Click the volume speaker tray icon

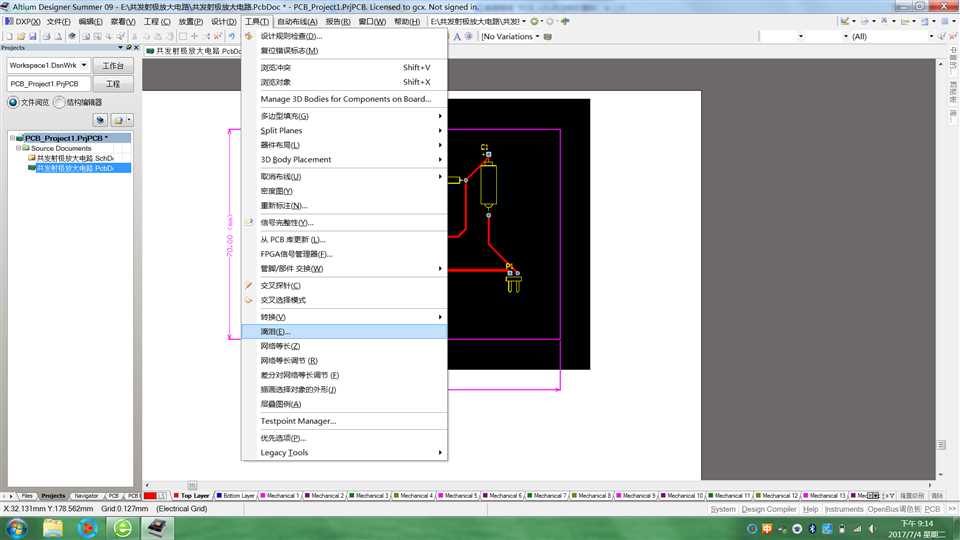[x=872, y=528]
